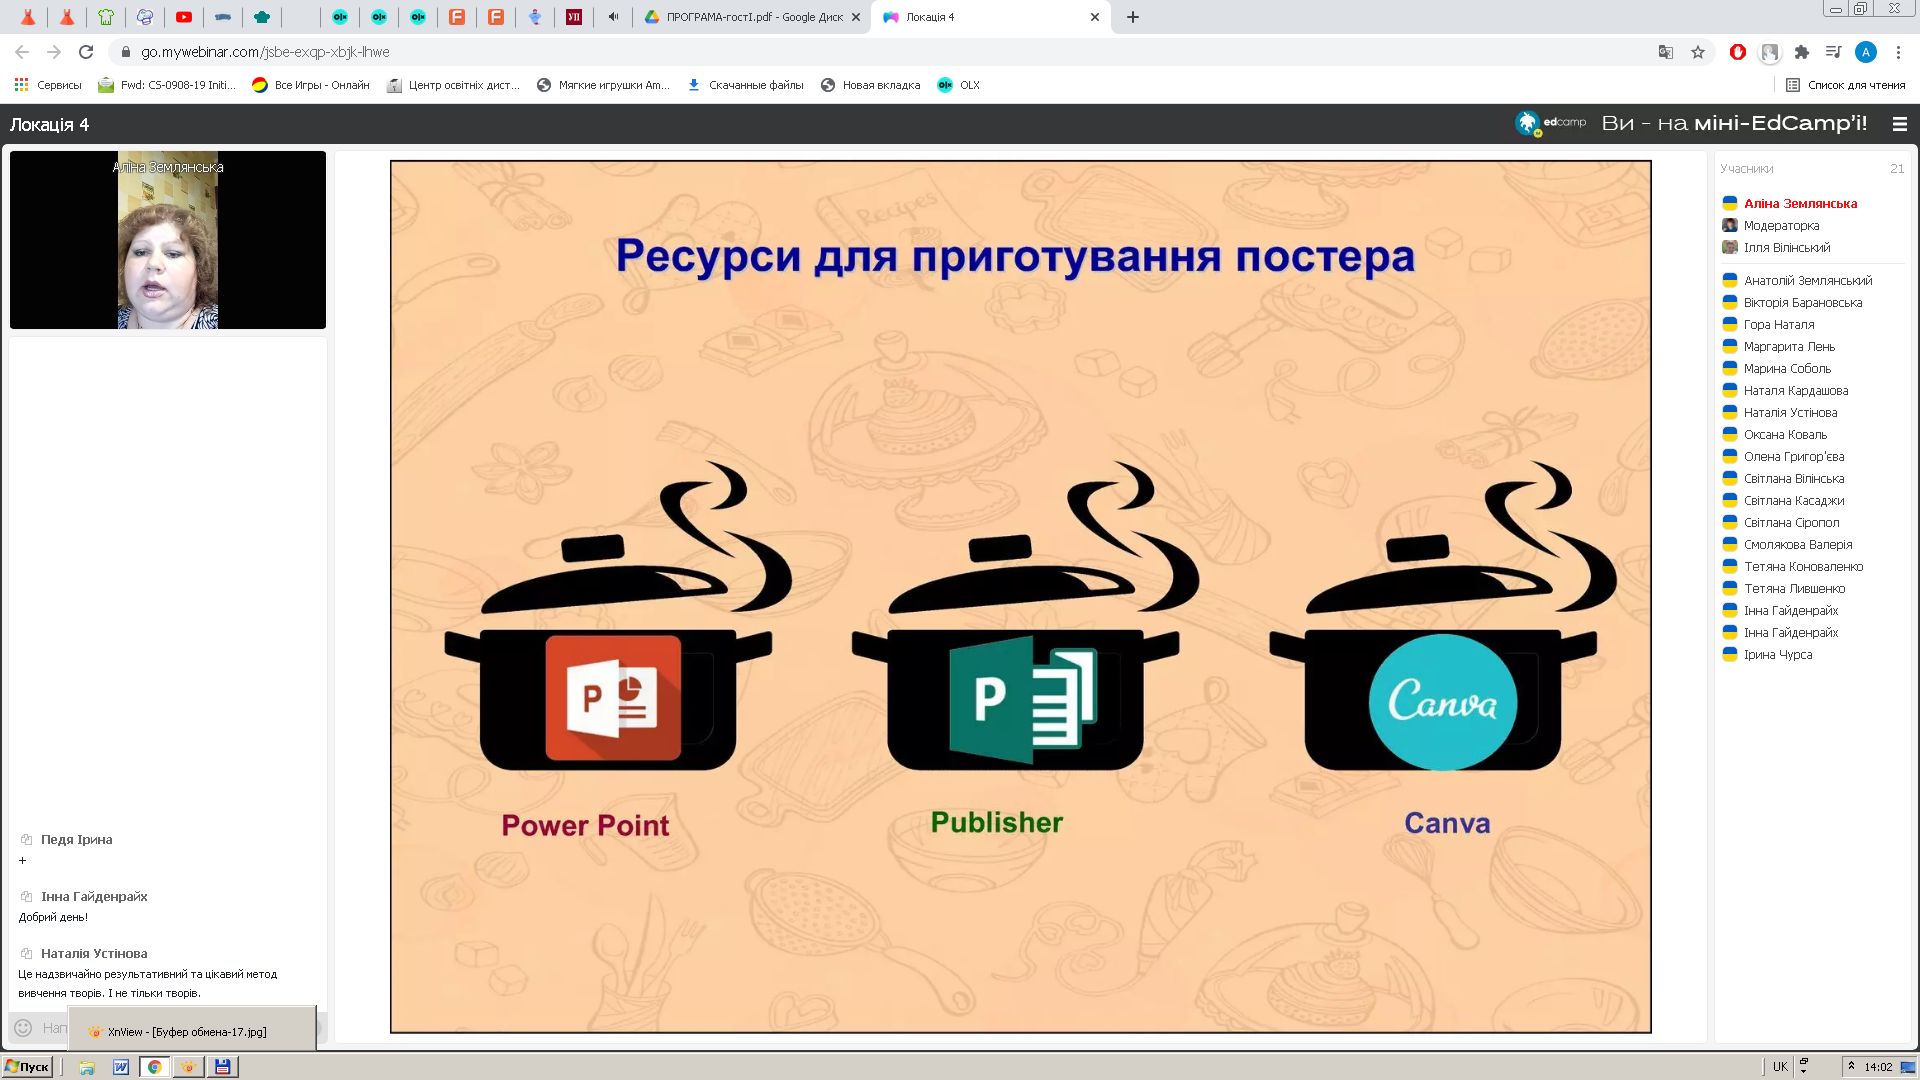Click the Chrome taskbar button
1920x1080 pixels.
pyautogui.click(x=154, y=1067)
